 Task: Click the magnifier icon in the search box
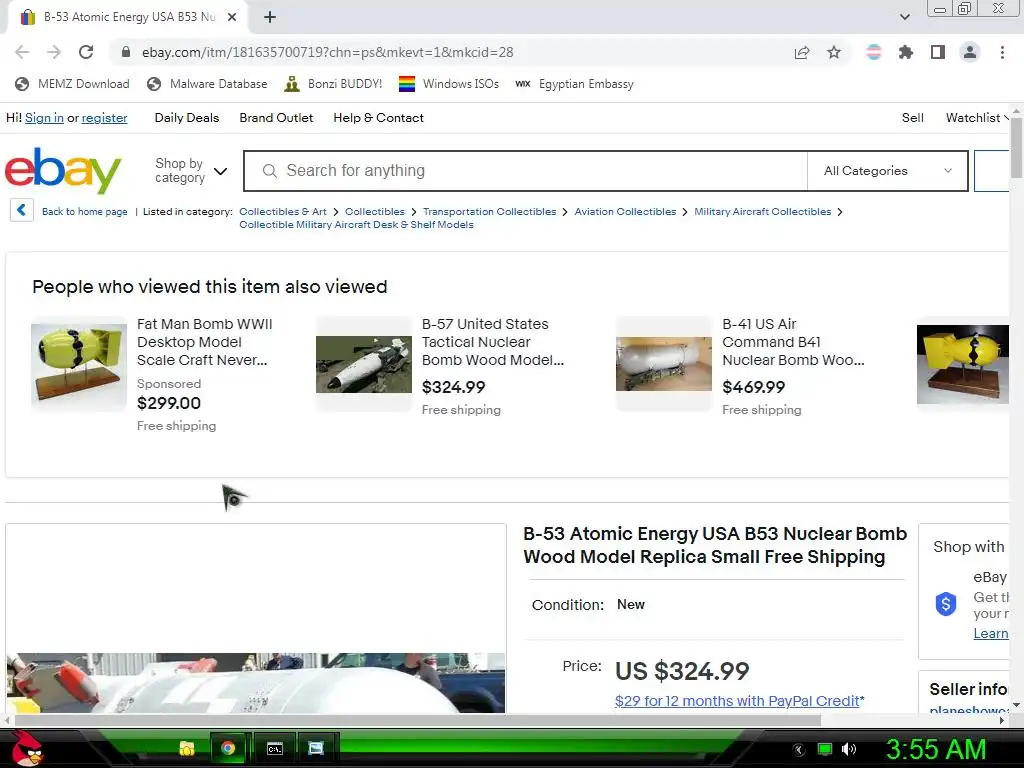pyautogui.click(x=269, y=171)
